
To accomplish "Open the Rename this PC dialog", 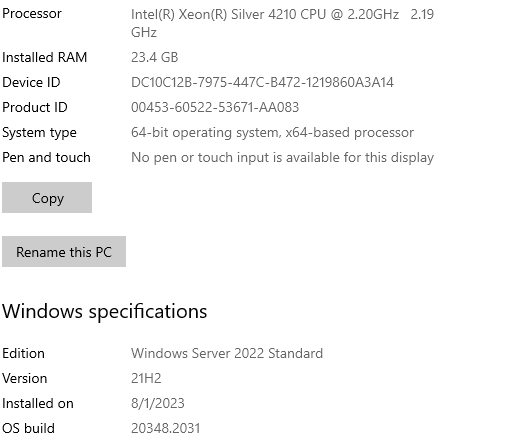I will [x=64, y=252].
